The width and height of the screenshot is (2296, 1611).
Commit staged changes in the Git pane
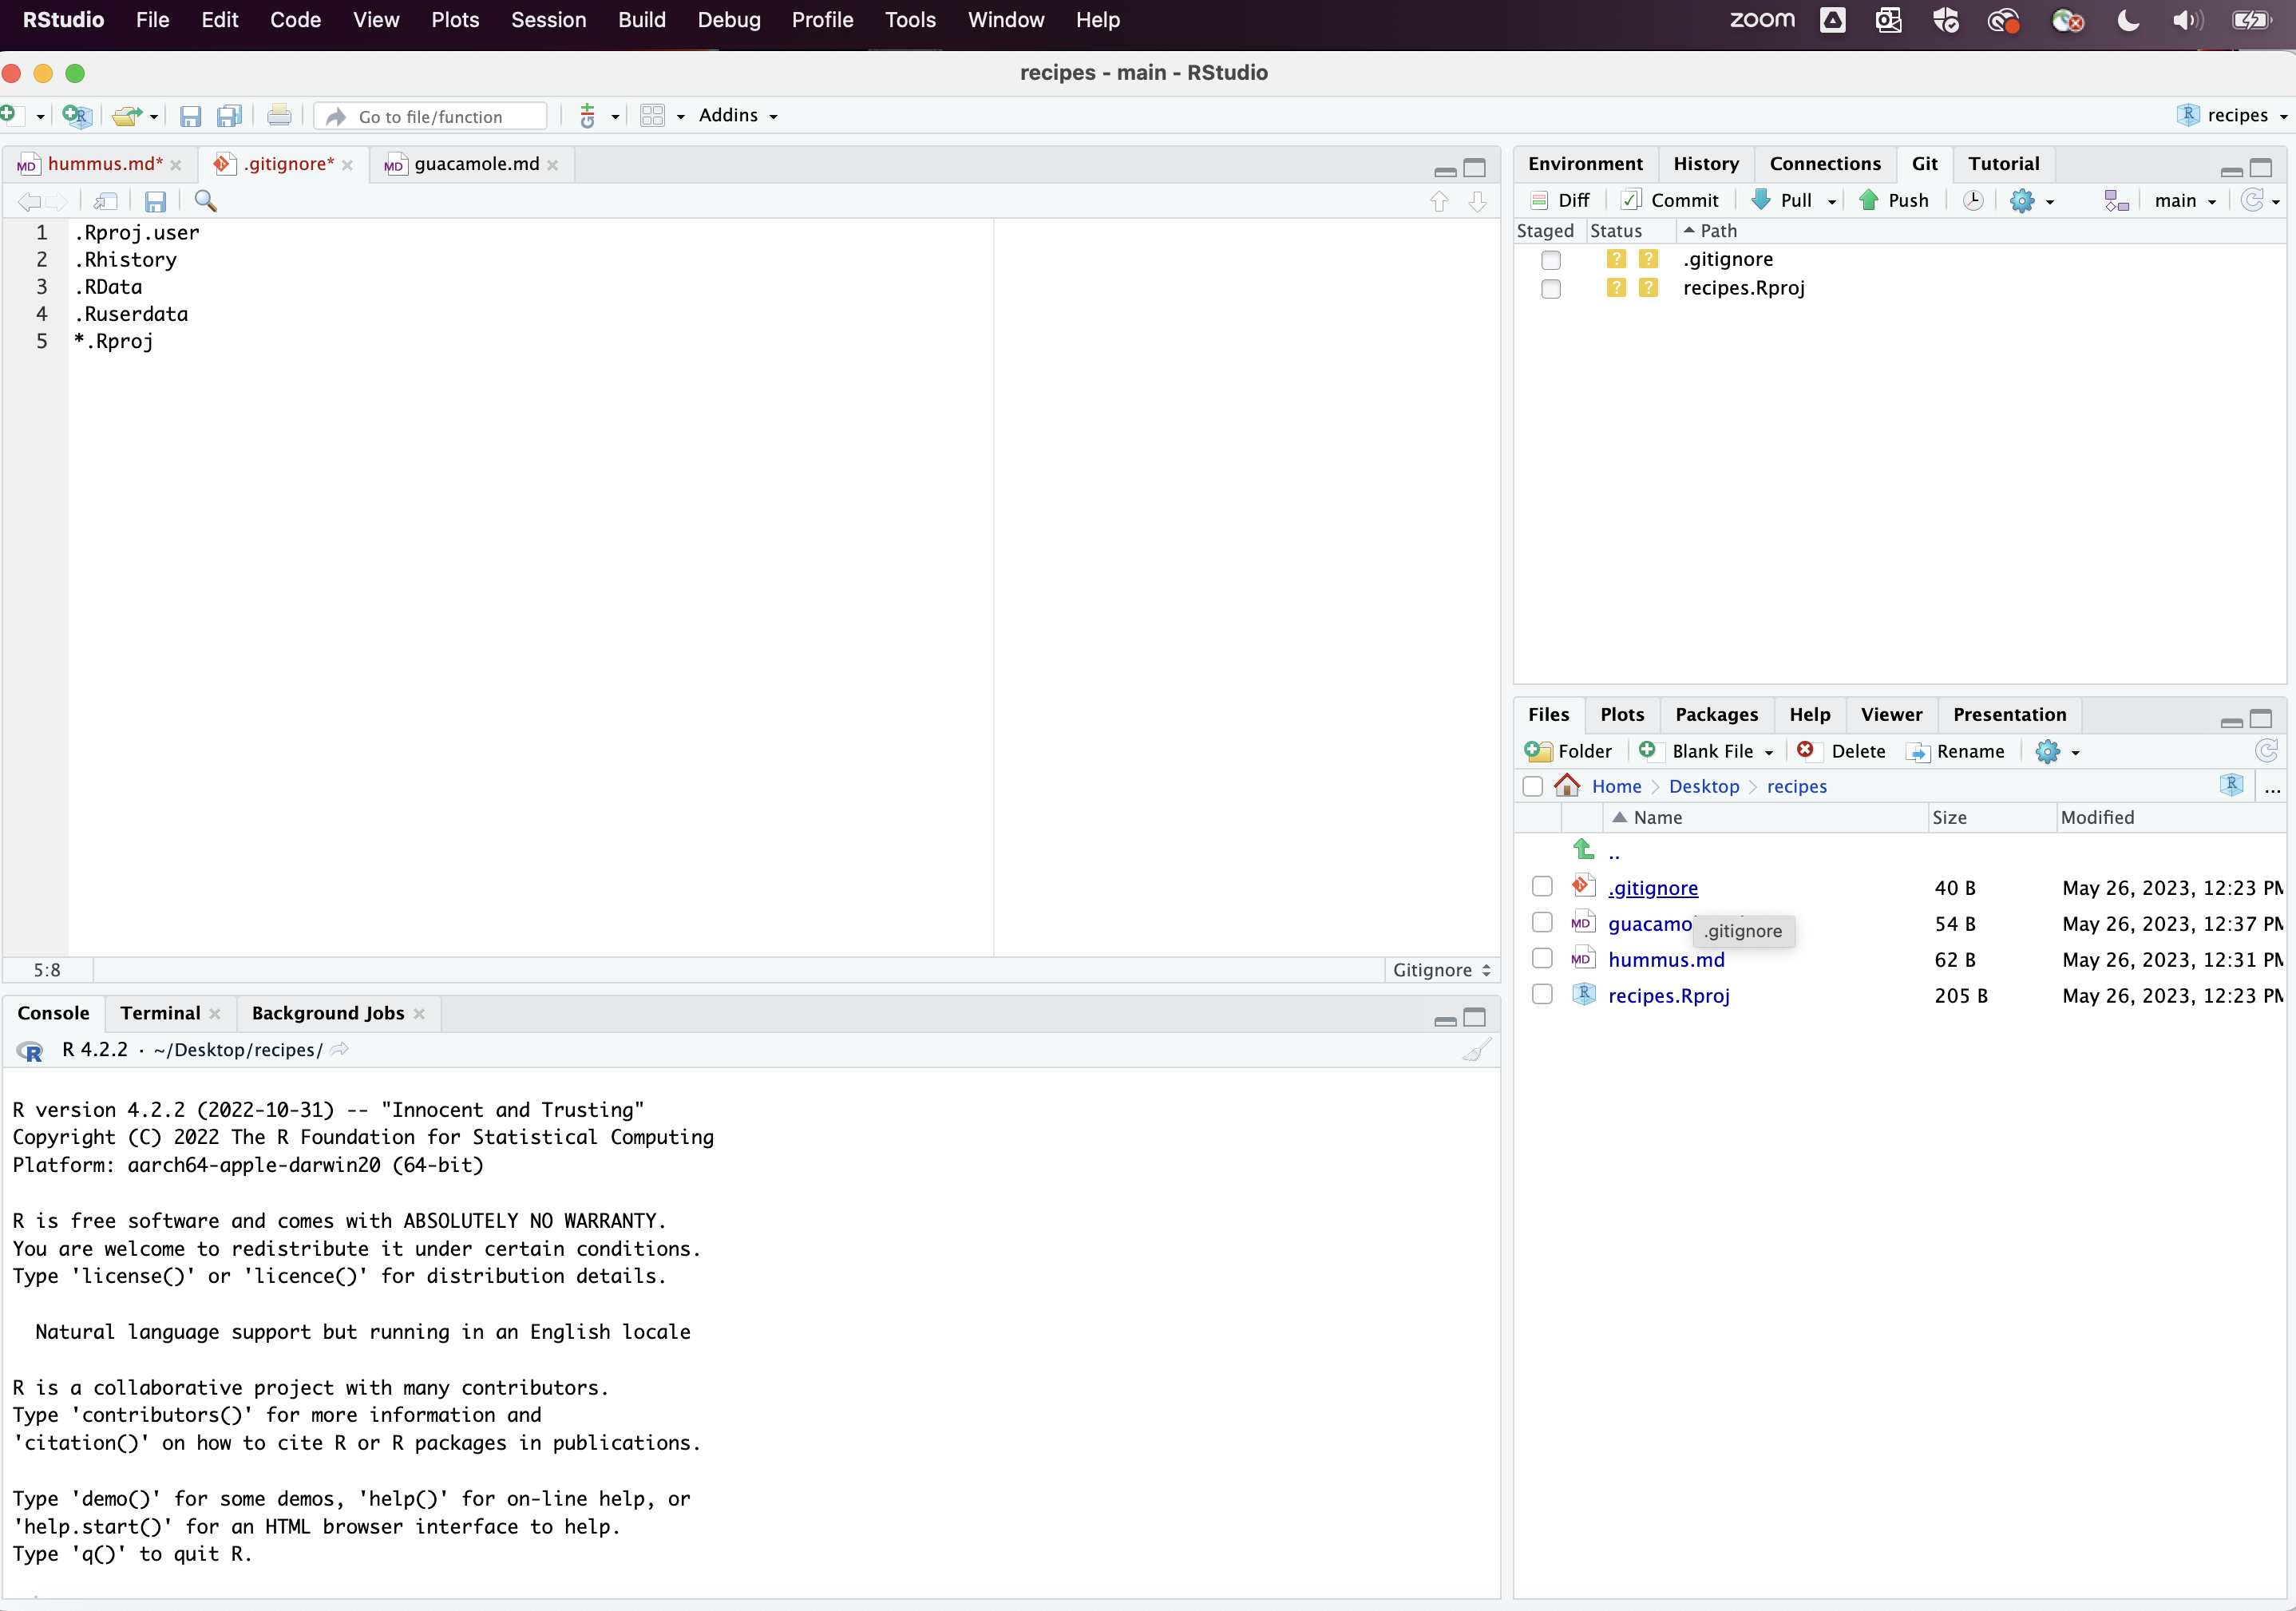[1669, 199]
